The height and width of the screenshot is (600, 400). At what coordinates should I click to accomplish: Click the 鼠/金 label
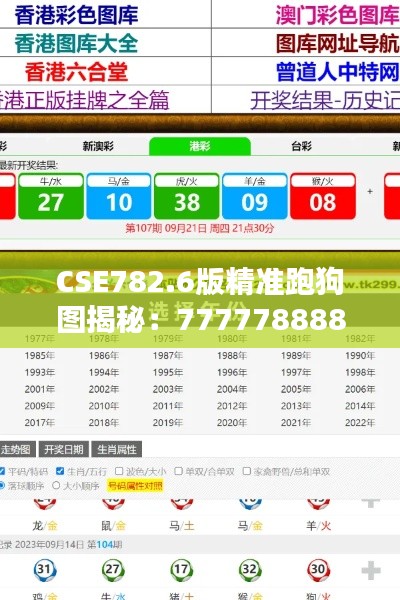113,526
